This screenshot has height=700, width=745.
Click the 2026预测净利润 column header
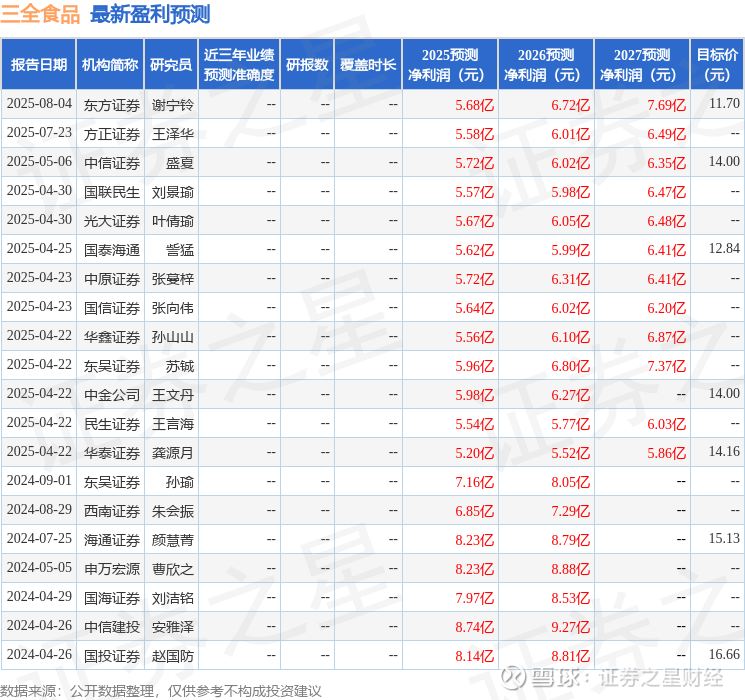pyautogui.click(x=545, y=65)
